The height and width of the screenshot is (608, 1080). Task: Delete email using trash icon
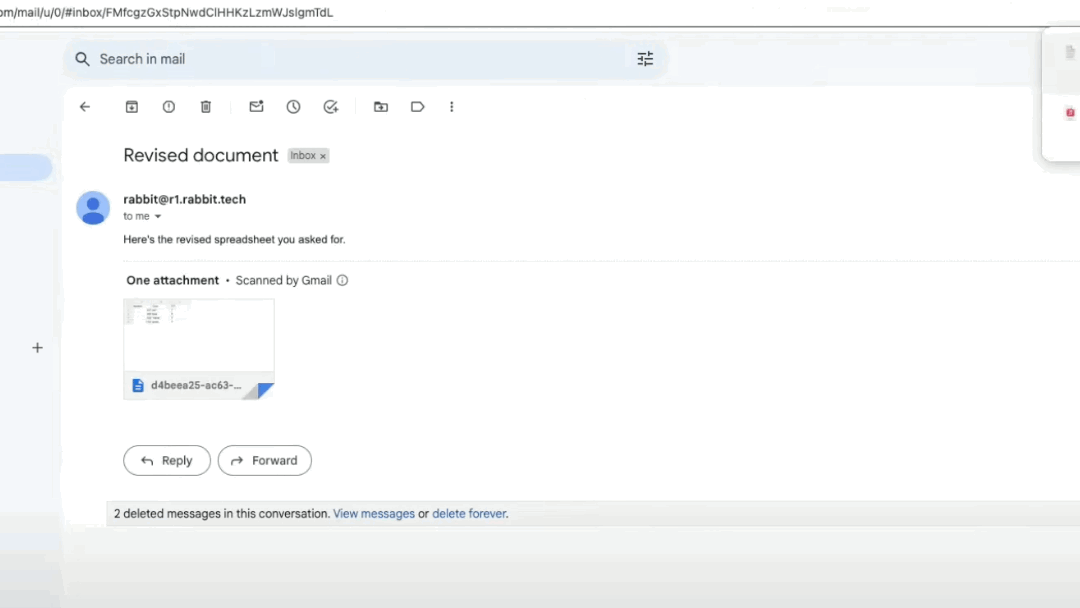pos(206,107)
